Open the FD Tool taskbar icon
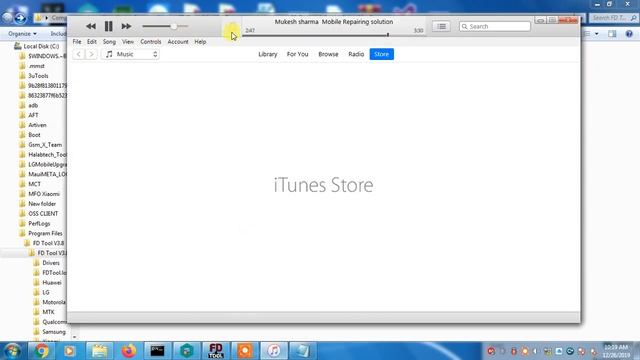 click(216, 351)
